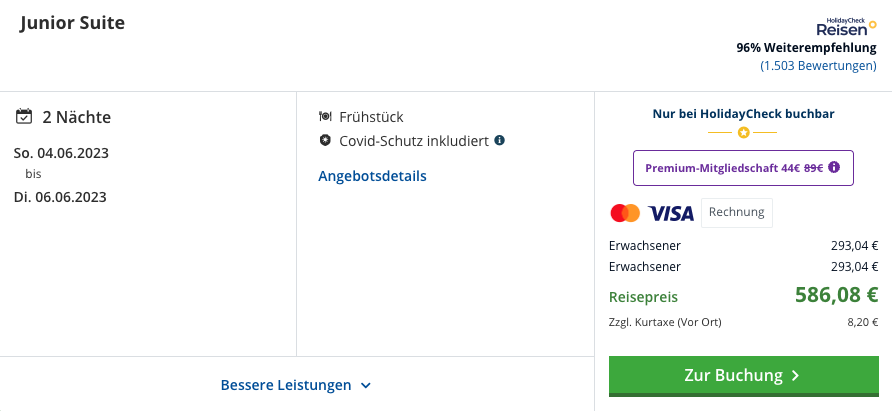Click the So. 04.06.2023 start date
The image size is (892, 411).
coord(61,153)
